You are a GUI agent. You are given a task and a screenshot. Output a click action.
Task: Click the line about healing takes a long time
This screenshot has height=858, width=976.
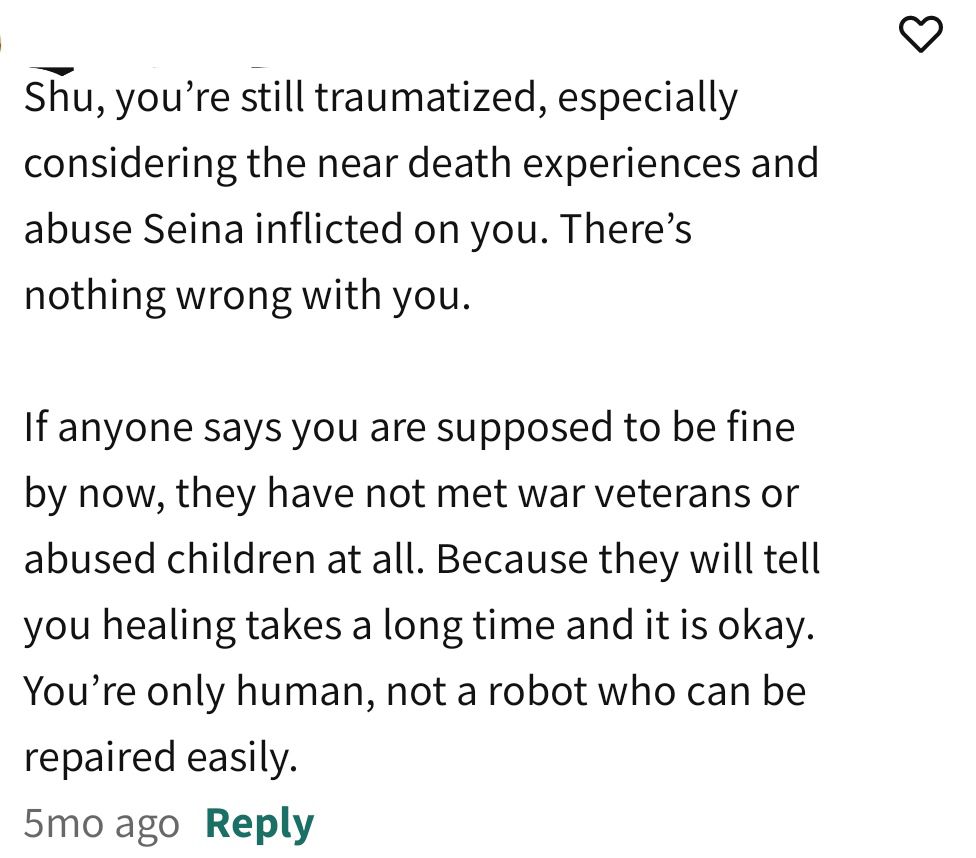(419, 626)
